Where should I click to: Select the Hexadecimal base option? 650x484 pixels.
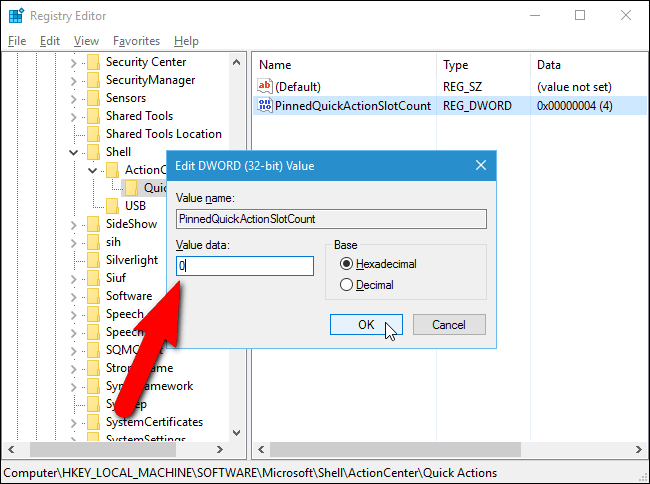(346, 264)
